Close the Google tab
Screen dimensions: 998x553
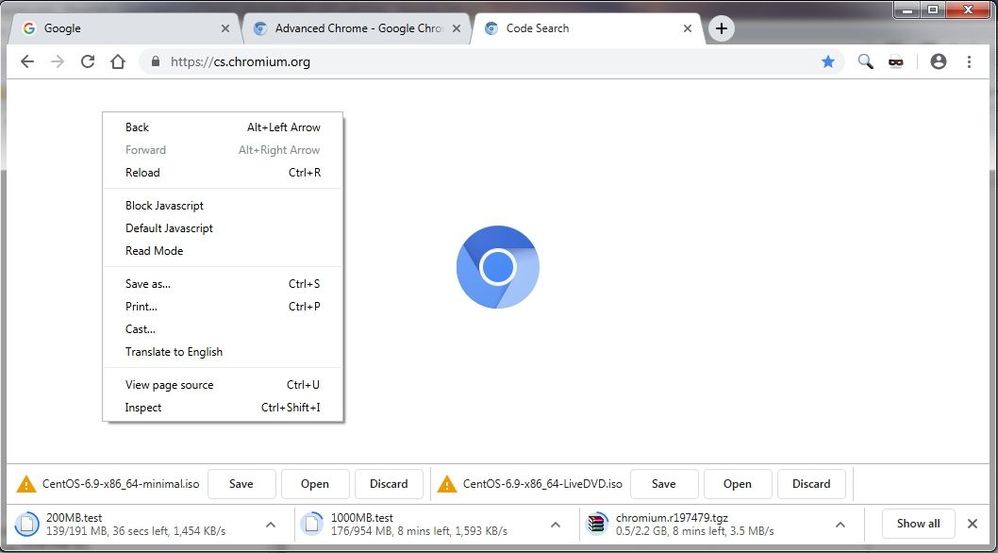pos(225,29)
